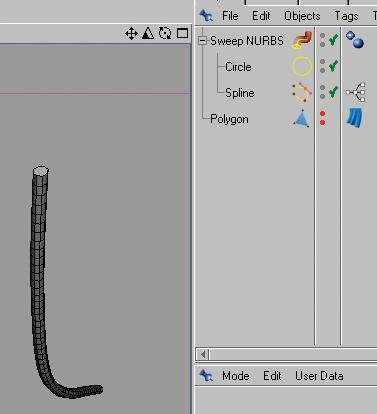Toggle the Polygon red visibility dots
The height and width of the screenshot is (414, 377).
point(322,118)
